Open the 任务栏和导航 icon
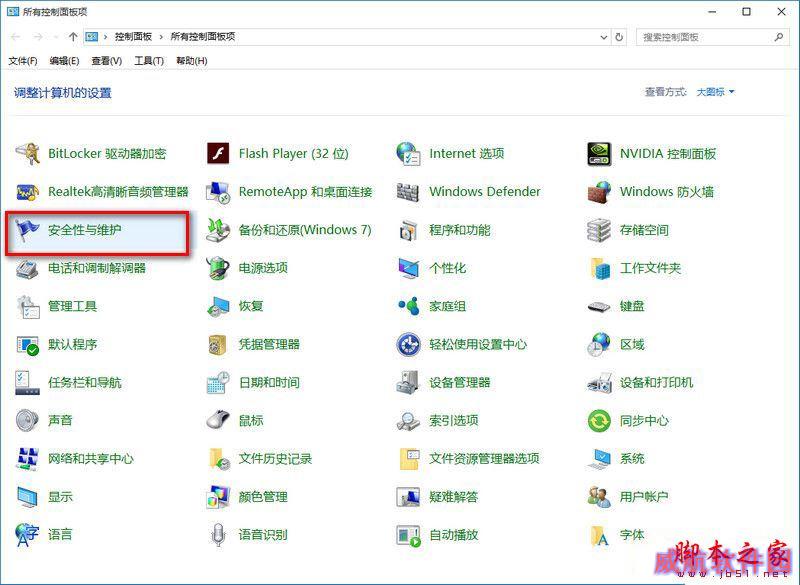800x585 pixels. (27, 383)
